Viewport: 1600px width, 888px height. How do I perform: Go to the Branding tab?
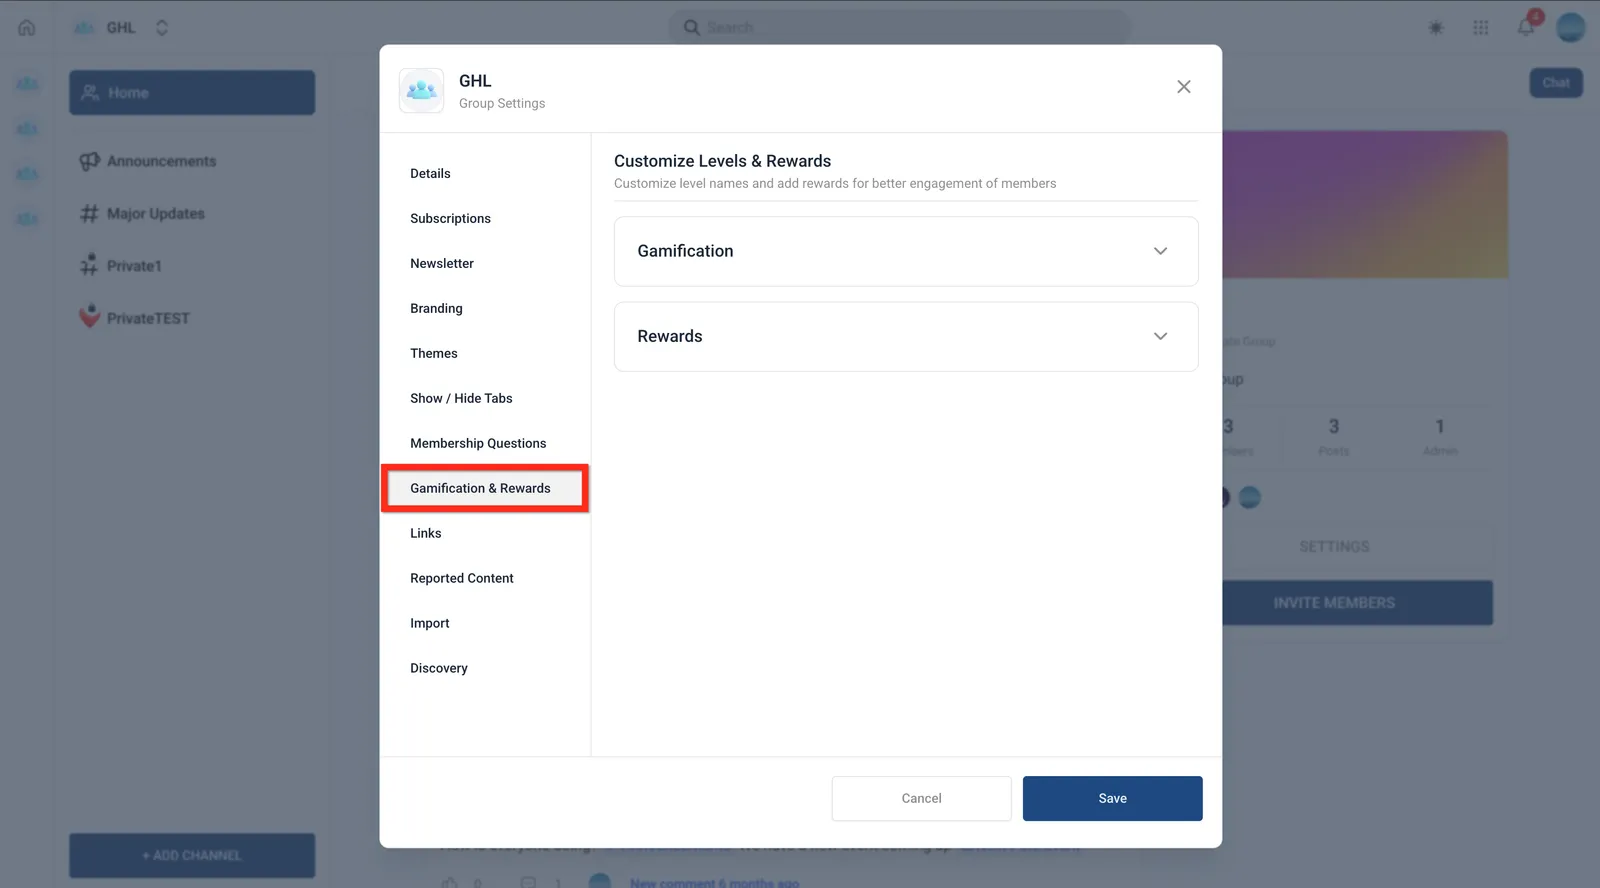436,309
